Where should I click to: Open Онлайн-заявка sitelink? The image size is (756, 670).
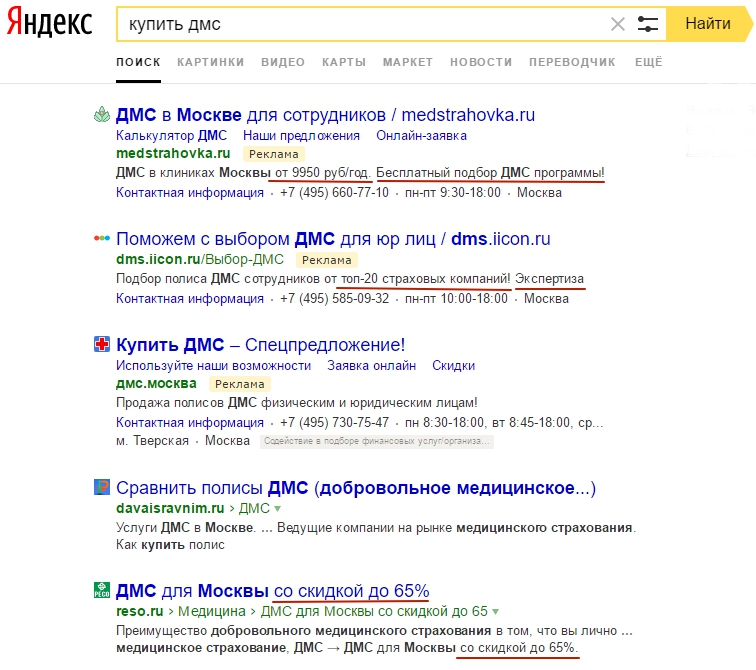[x=421, y=135]
